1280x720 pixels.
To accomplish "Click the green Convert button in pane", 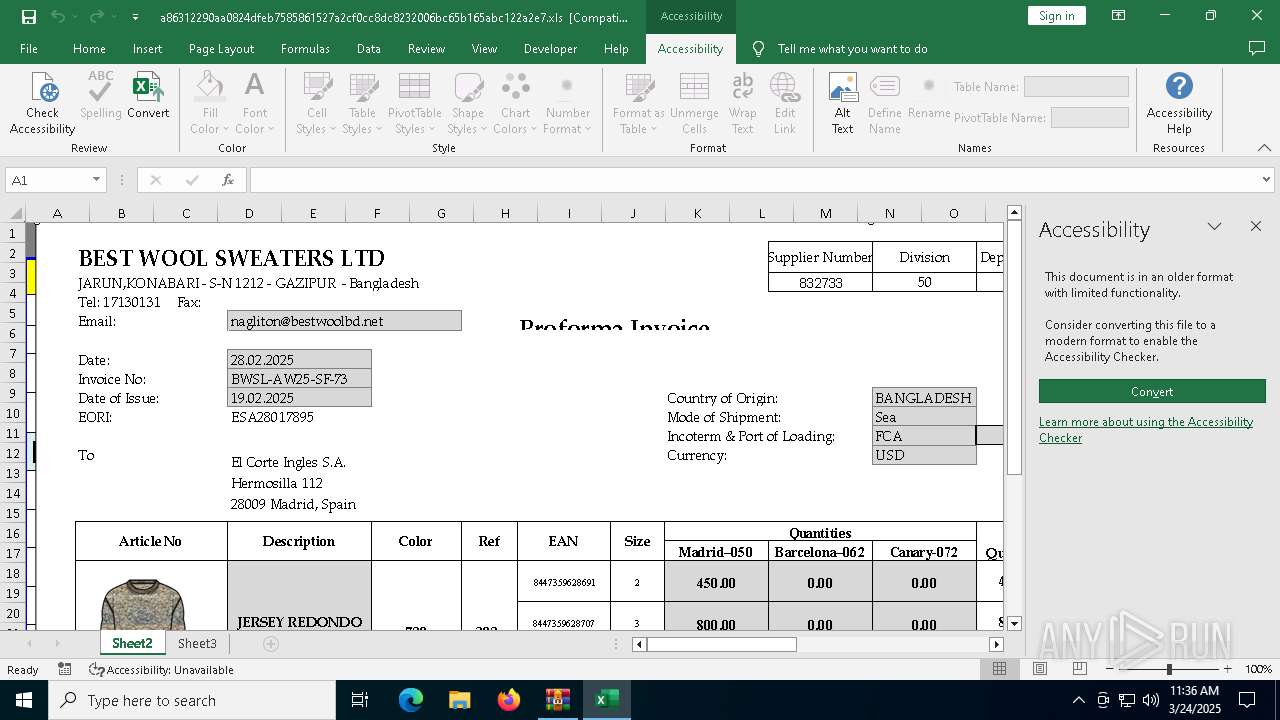I will point(1152,391).
